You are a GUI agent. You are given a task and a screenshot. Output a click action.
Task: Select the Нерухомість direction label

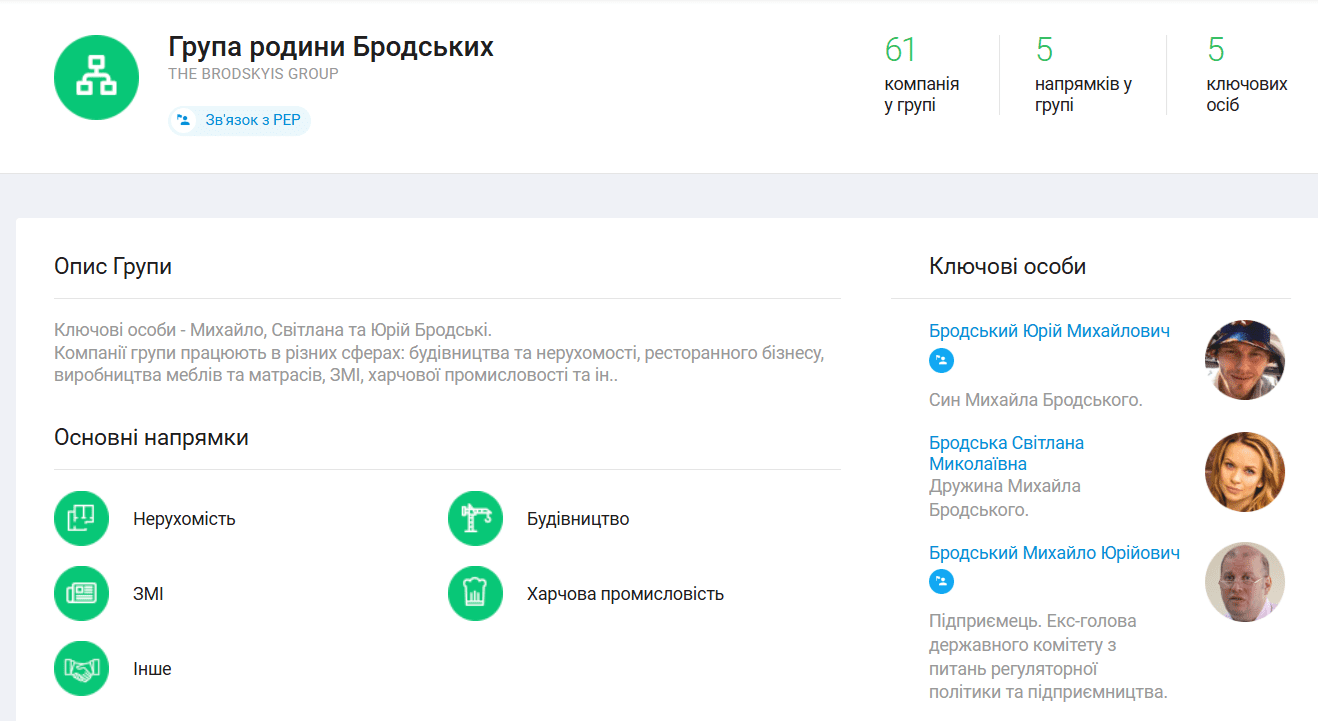click(184, 519)
